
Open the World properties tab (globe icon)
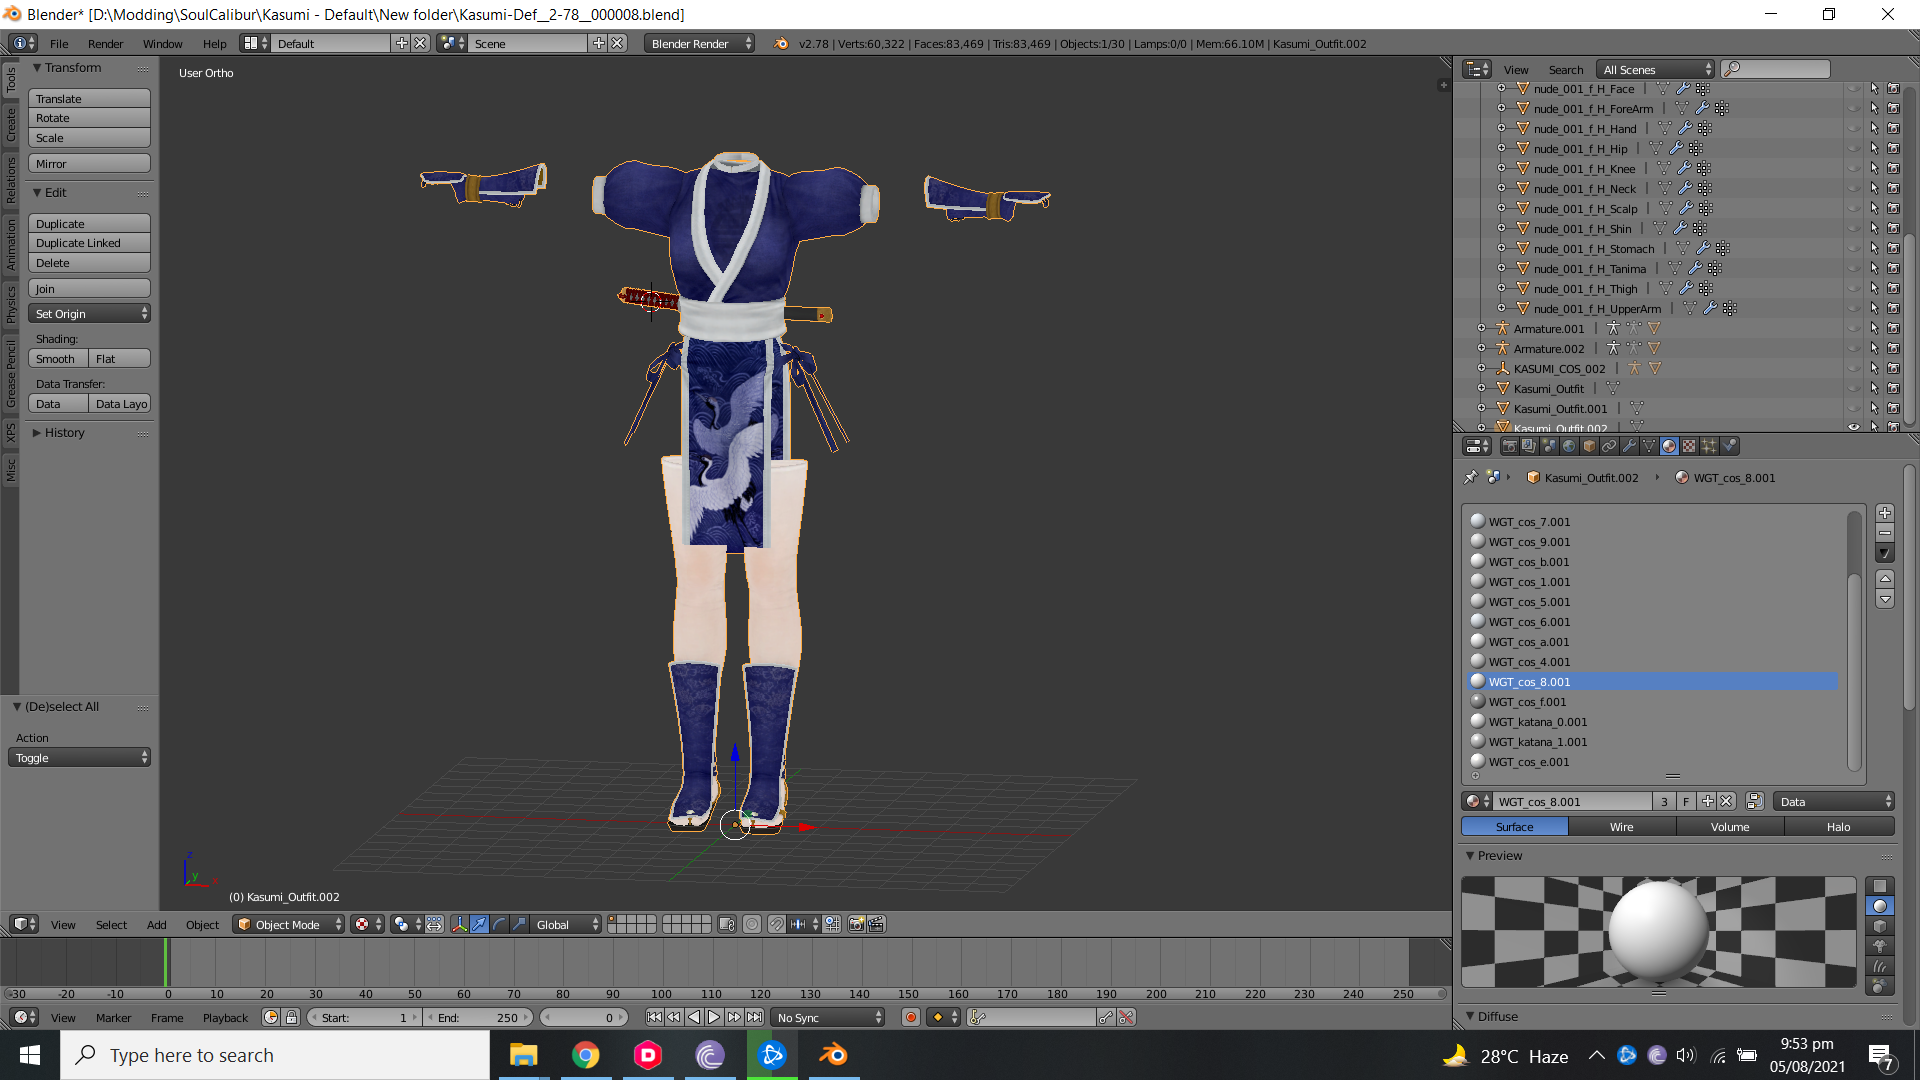[1569, 447]
